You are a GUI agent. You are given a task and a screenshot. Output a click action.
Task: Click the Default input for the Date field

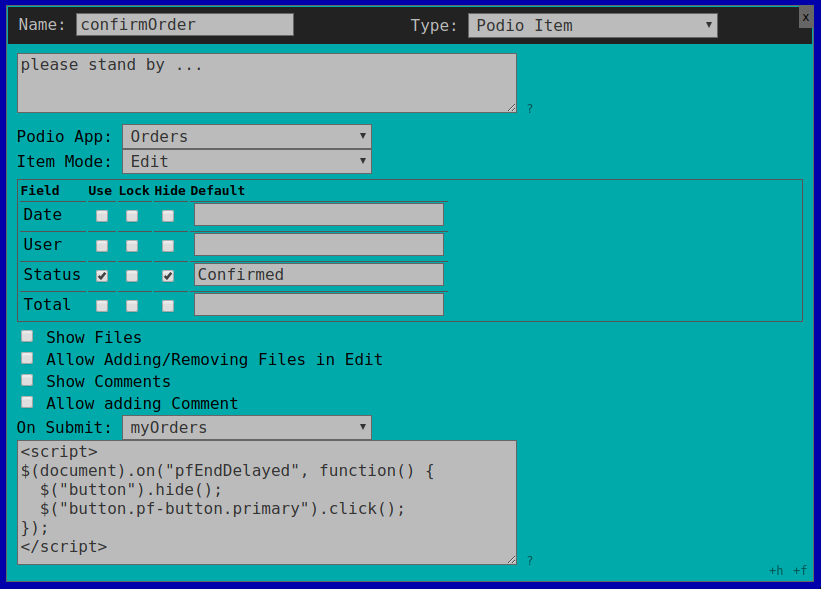(x=319, y=215)
